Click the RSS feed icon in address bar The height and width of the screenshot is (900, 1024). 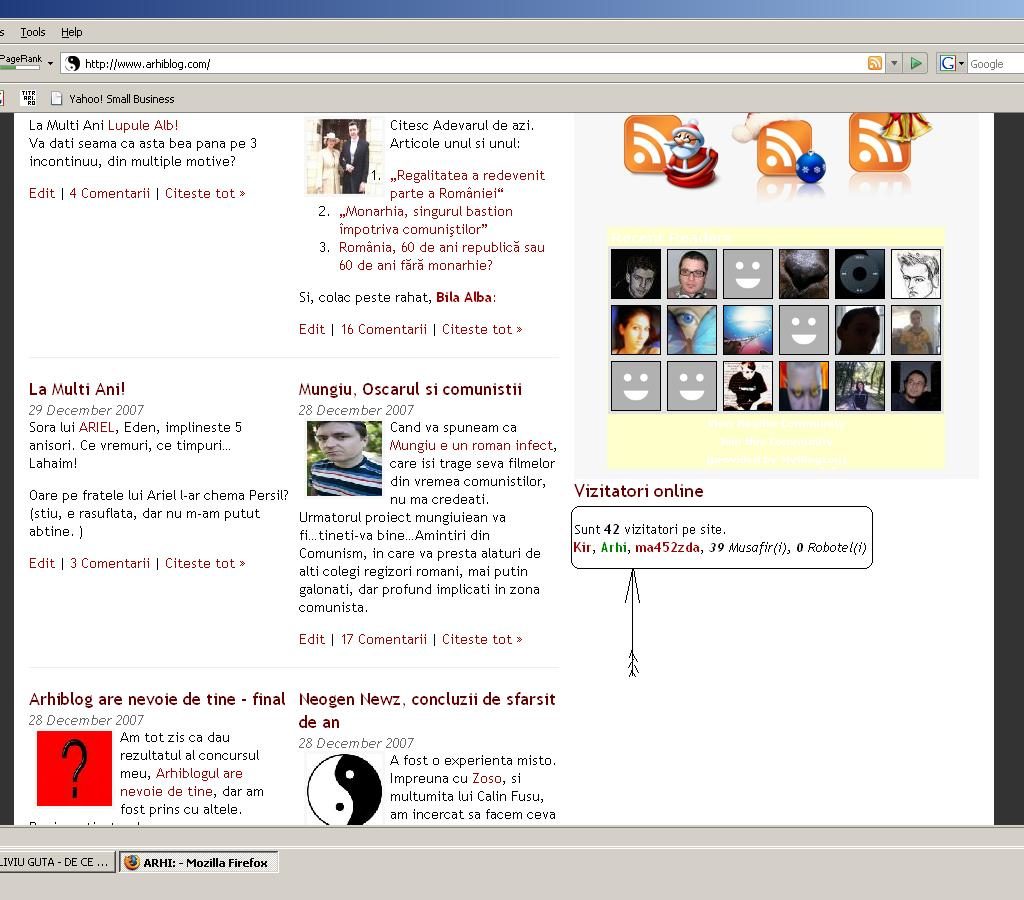[875, 63]
